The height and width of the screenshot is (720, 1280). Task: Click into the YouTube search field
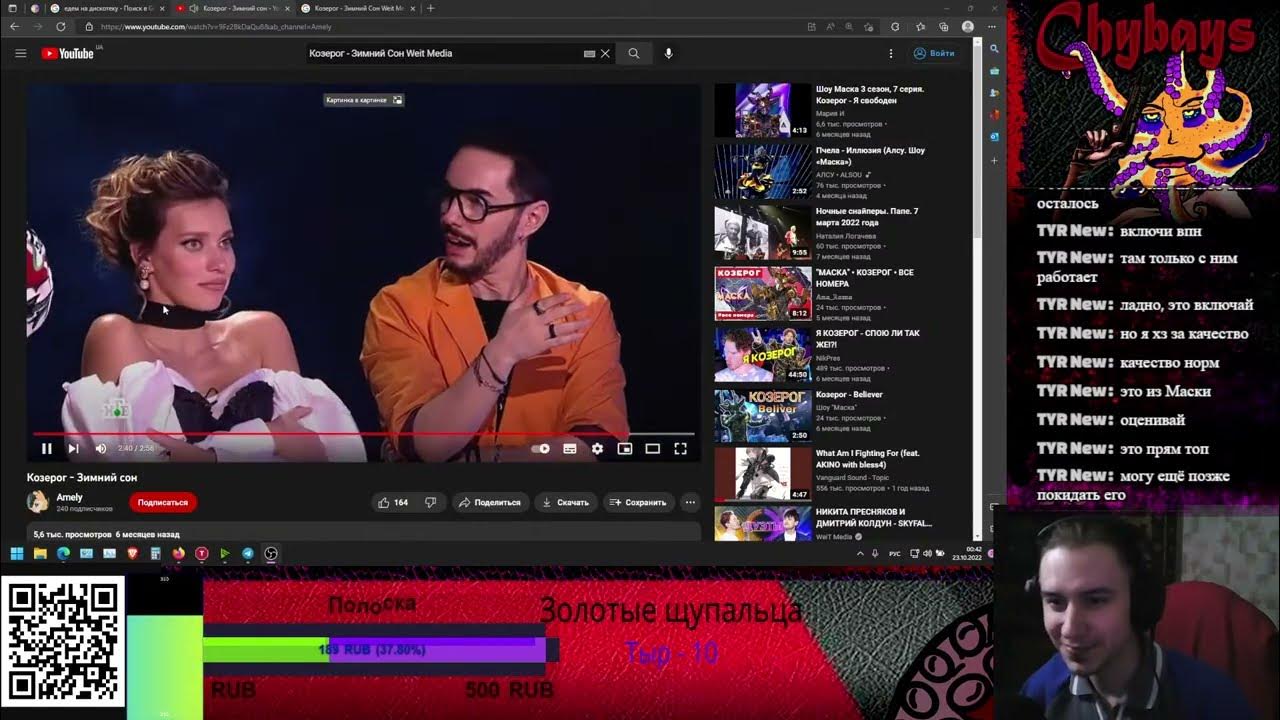[x=445, y=53]
